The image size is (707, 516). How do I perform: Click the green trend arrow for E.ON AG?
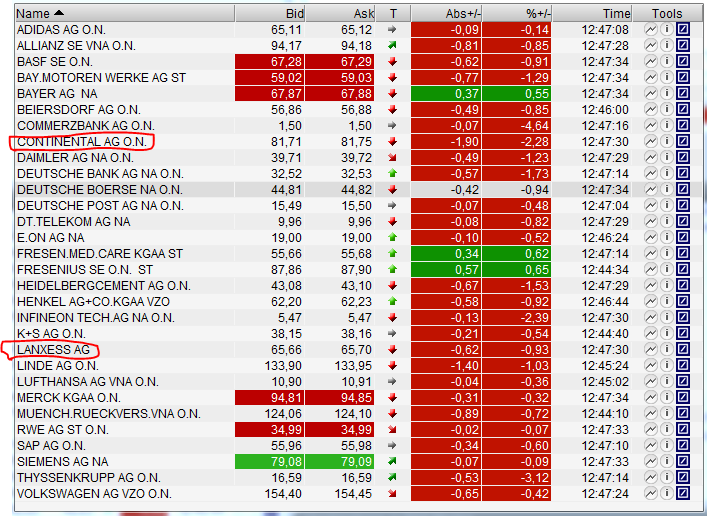pos(393,237)
